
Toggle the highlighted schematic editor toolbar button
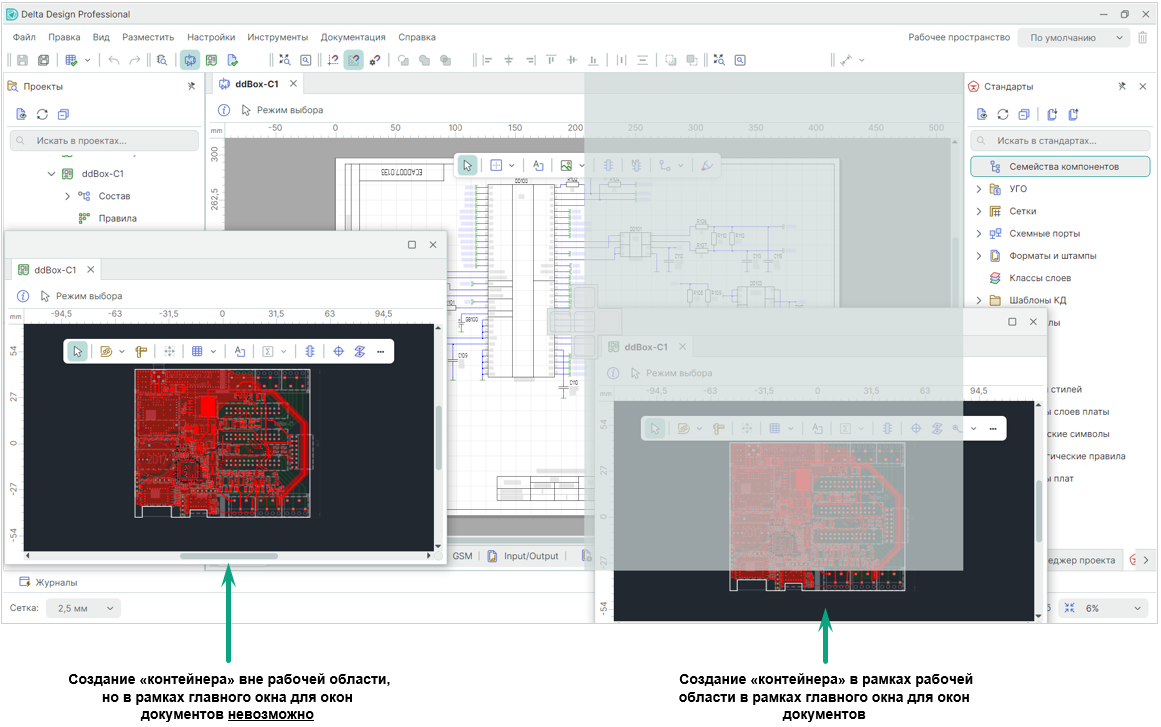(x=189, y=60)
